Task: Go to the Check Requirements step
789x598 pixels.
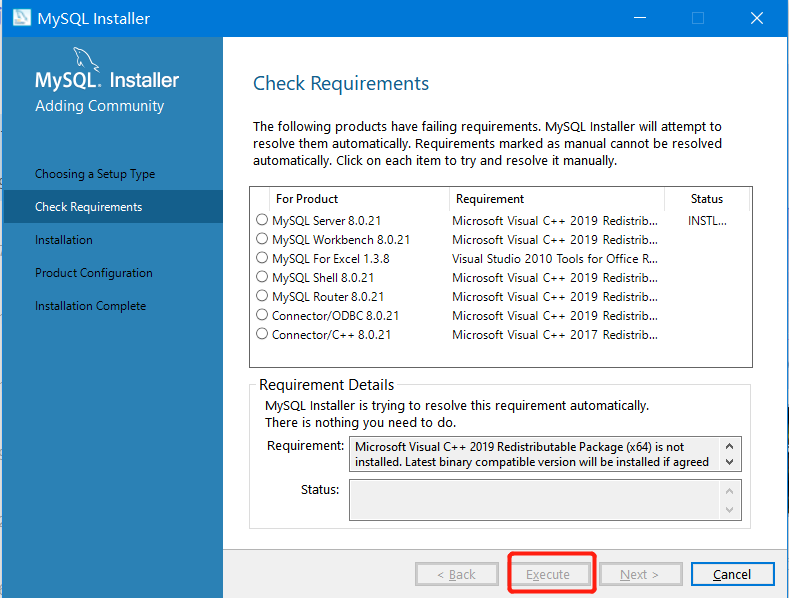Action: pos(88,207)
